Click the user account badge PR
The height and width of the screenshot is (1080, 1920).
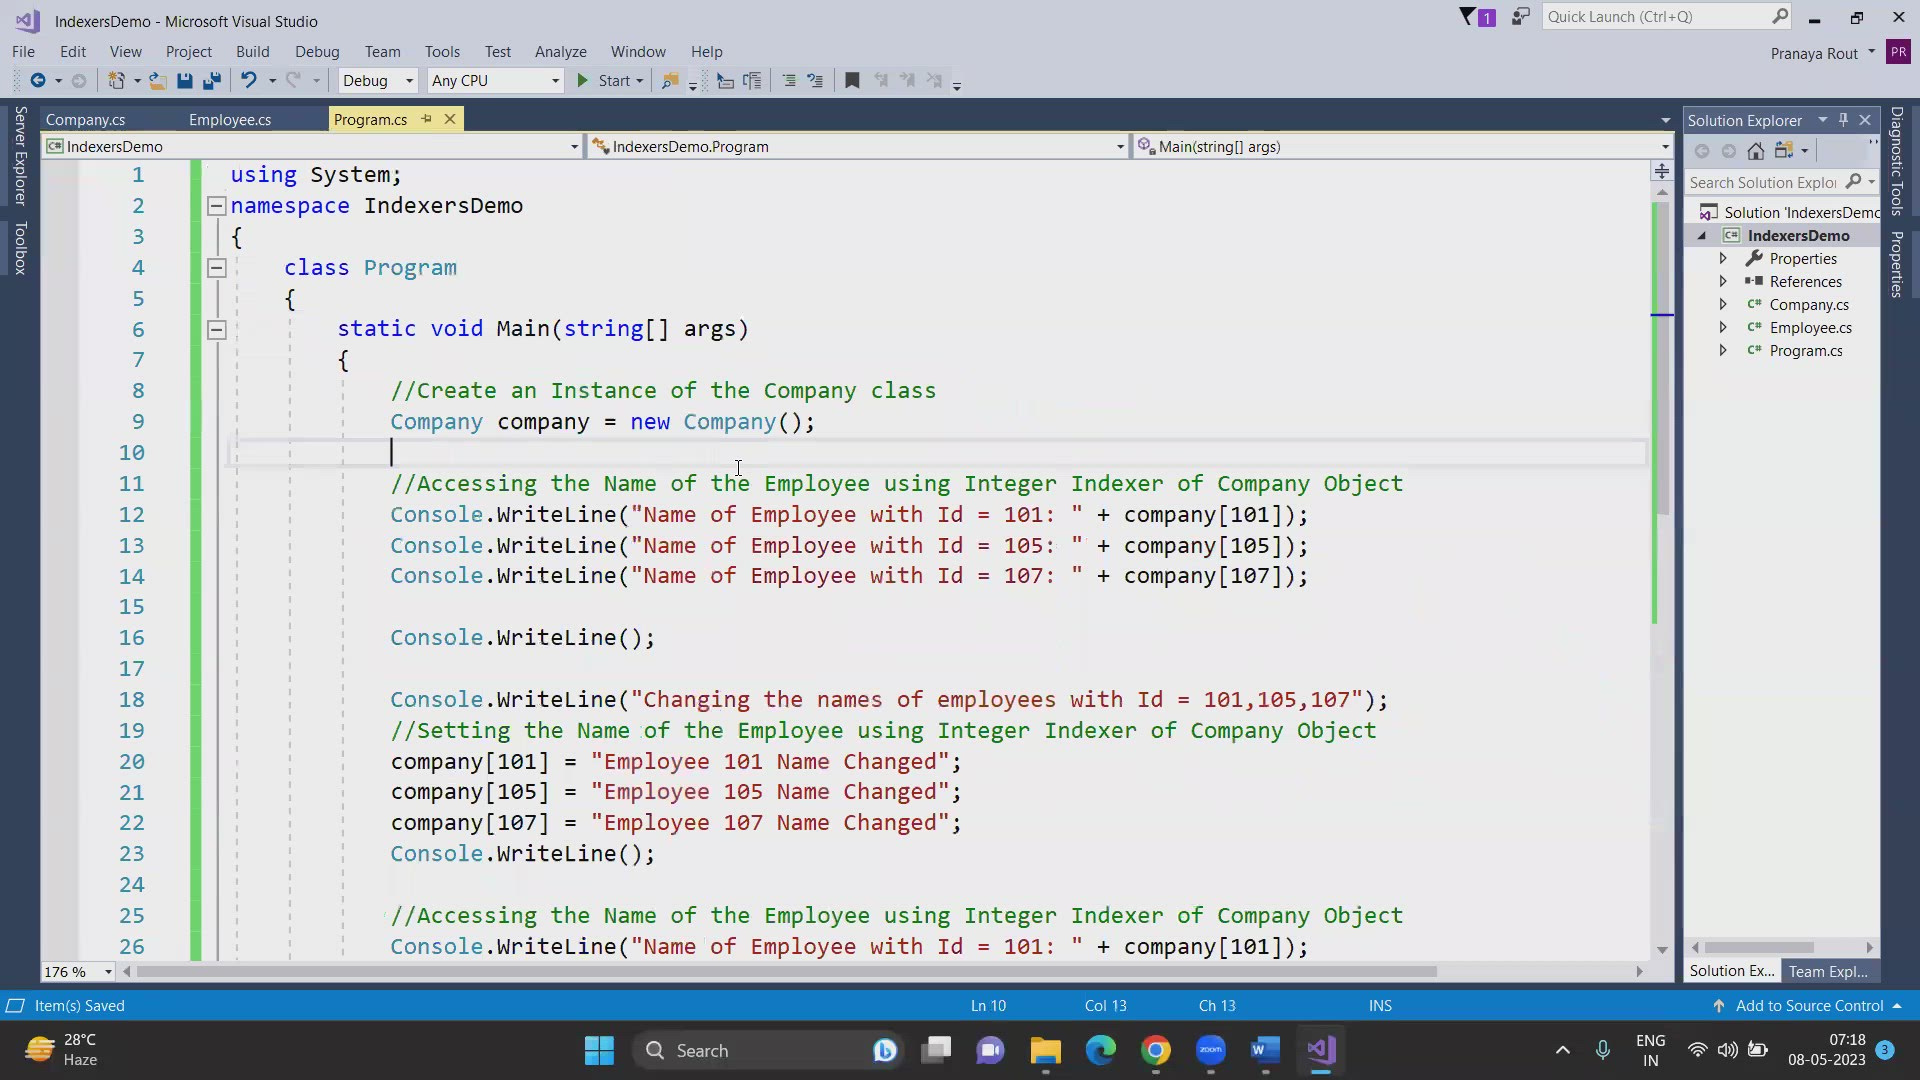[1898, 53]
